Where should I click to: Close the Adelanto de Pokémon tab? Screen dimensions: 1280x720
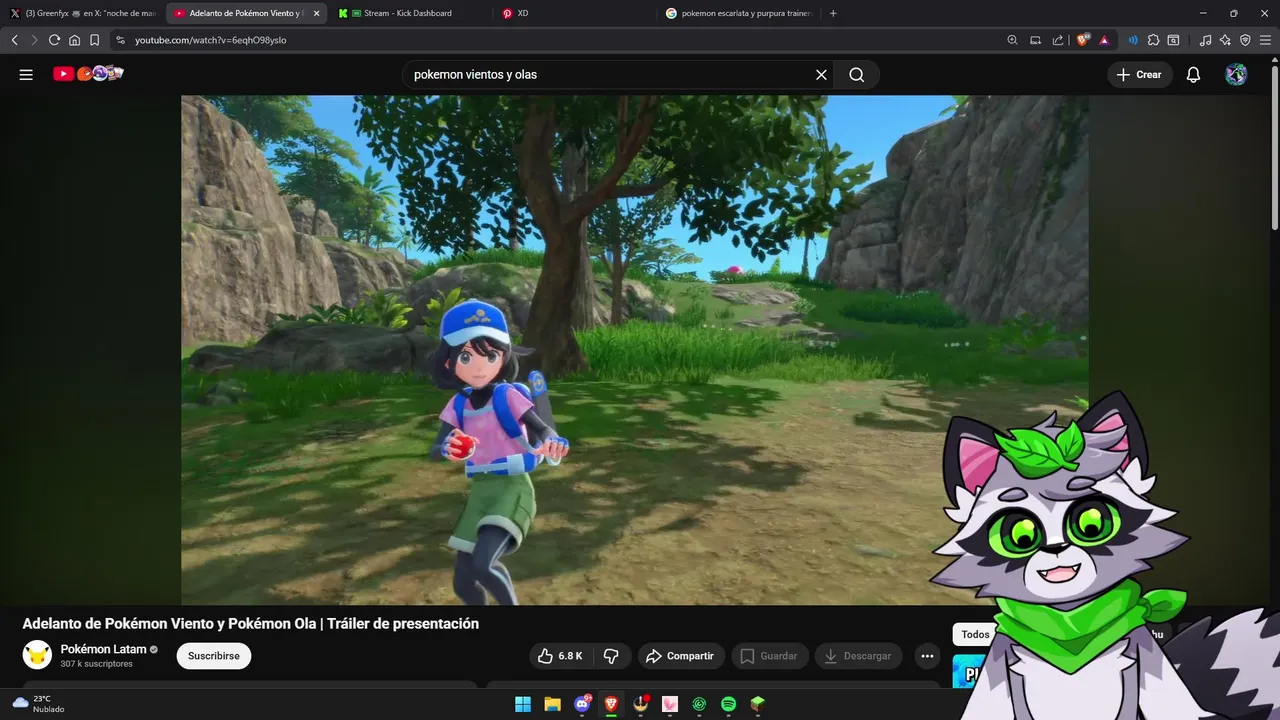(x=317, y=13)
